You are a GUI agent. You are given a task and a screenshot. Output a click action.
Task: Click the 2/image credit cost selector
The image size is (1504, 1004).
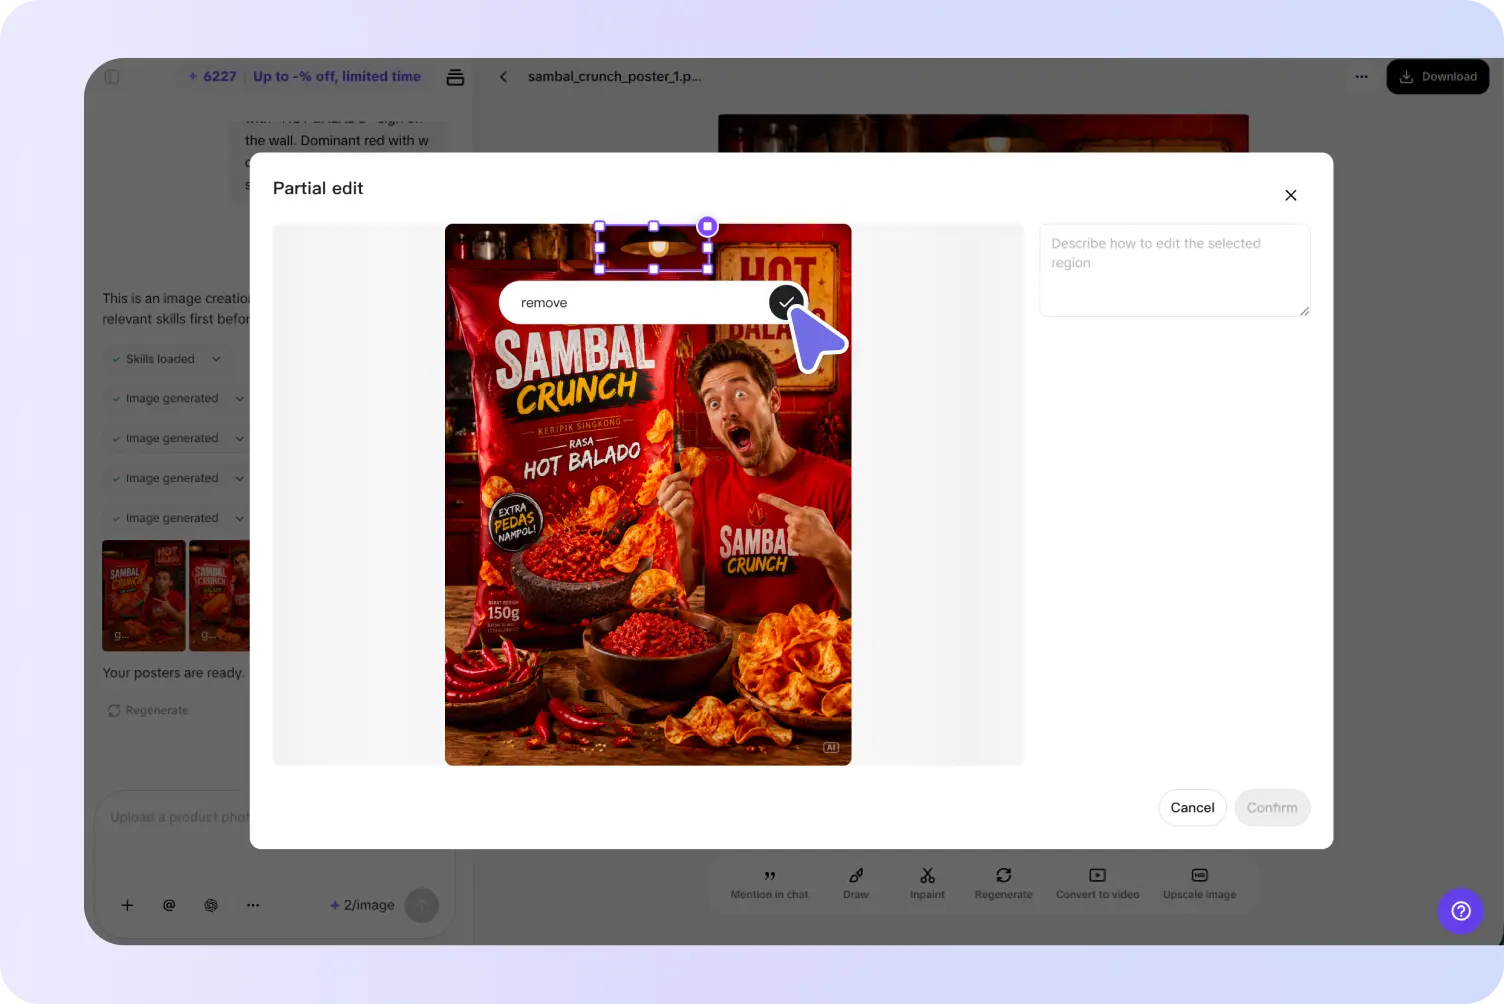[362, 905]
